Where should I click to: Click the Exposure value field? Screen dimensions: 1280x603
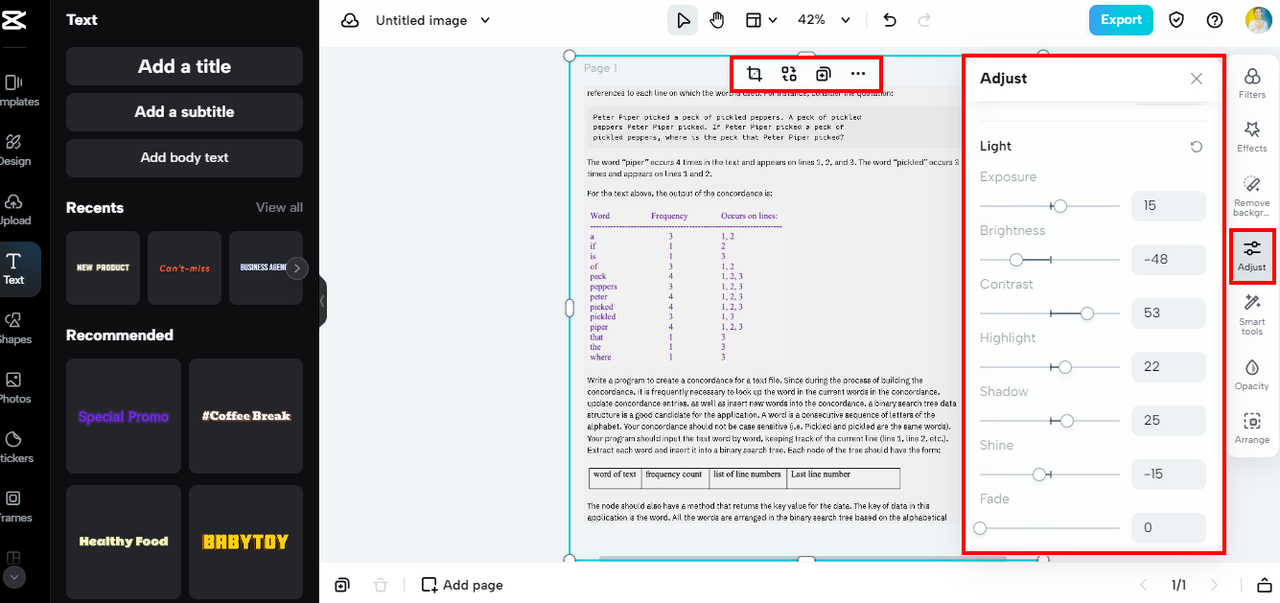[x=1168, y=206]
